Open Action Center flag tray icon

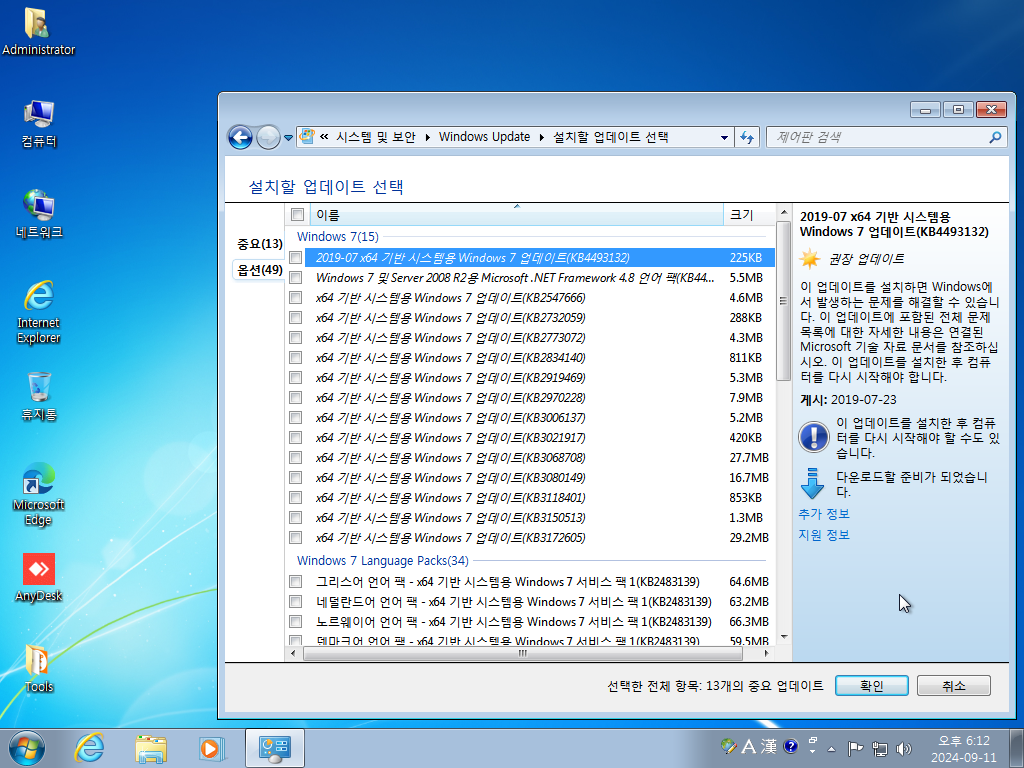855,748
